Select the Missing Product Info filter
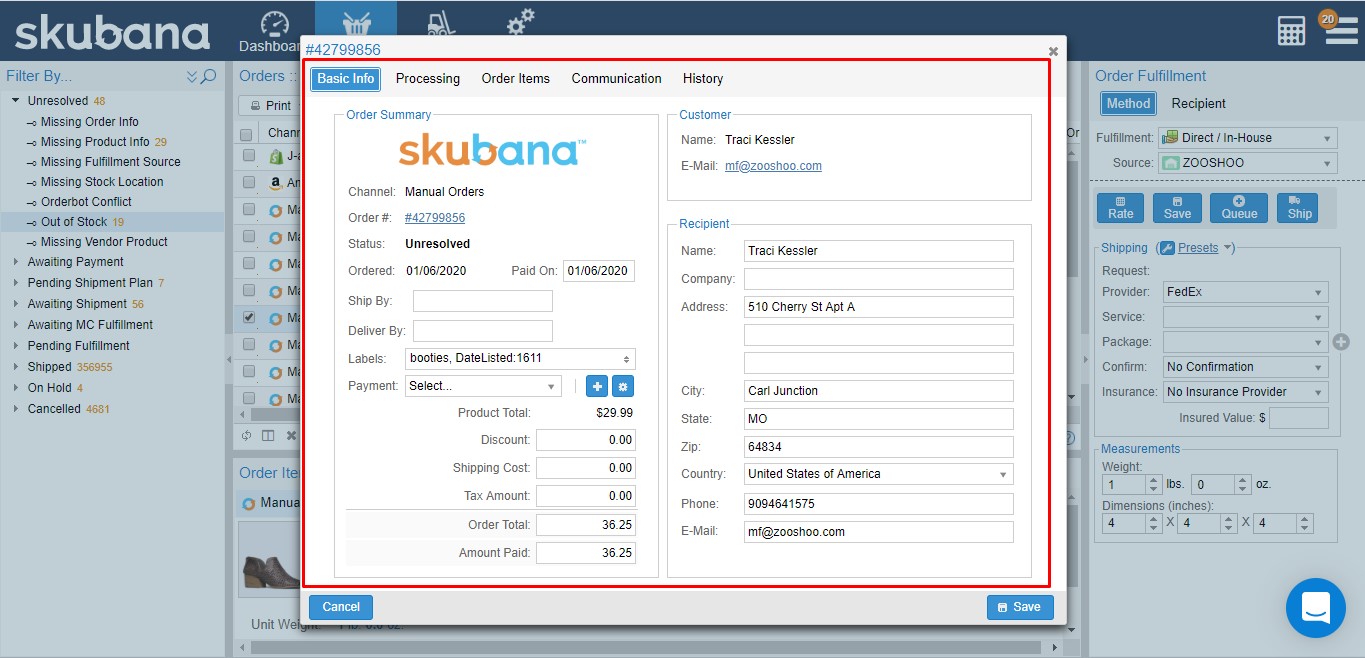The image size is (1365, 658). [95, 142]
